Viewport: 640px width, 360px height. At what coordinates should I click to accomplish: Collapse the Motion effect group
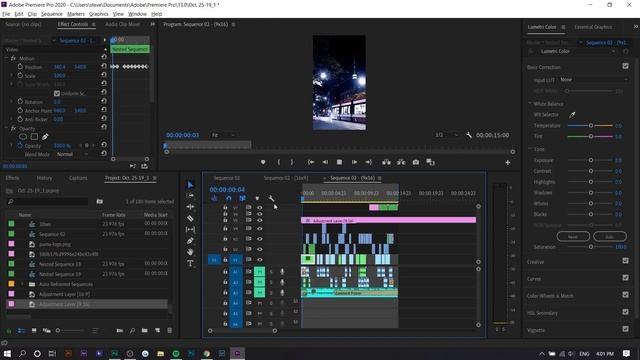click(7, 58)
